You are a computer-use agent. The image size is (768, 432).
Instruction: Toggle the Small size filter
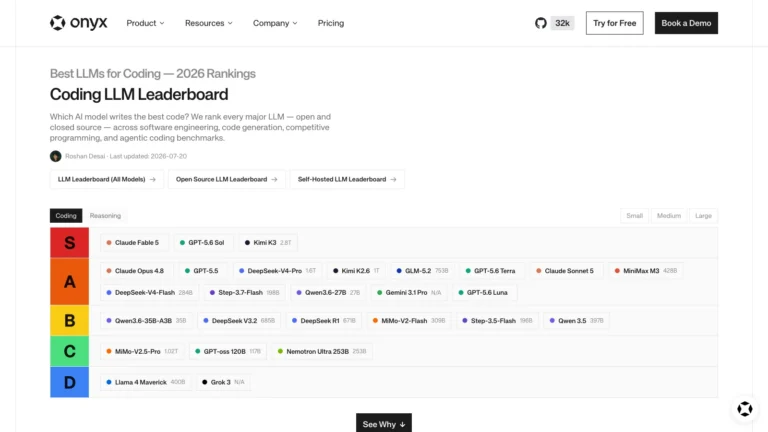(634, 216)
